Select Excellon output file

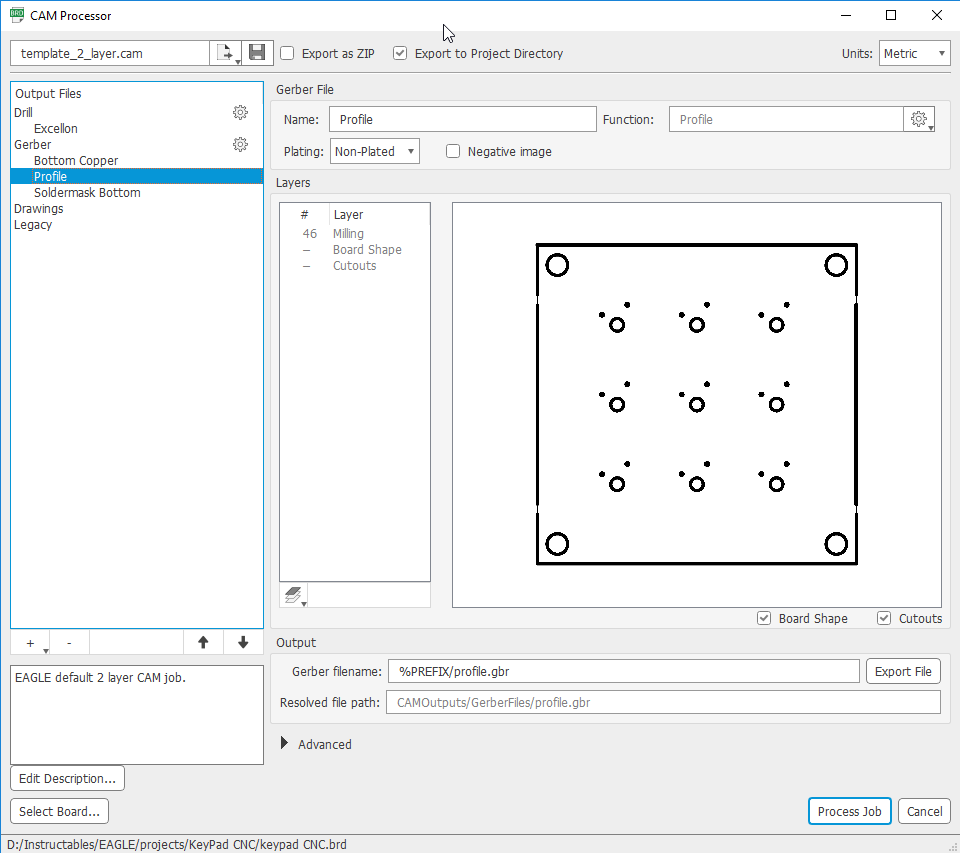(56, 129)
